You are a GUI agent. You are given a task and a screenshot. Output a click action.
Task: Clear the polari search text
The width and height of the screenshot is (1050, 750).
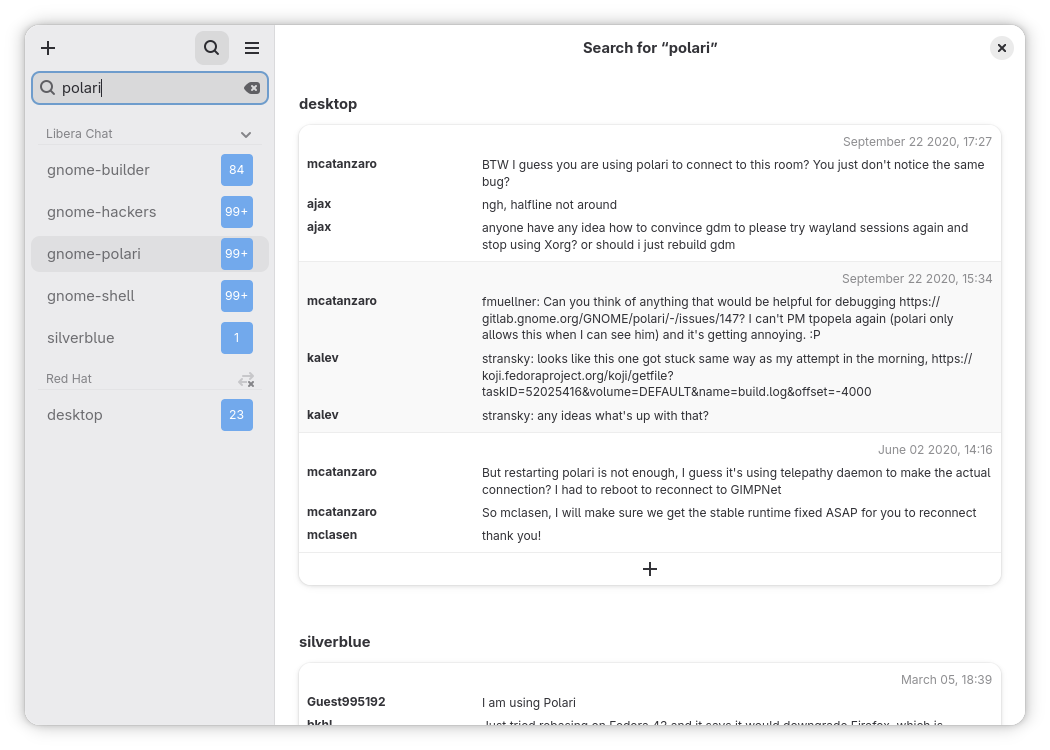[252, 88]
